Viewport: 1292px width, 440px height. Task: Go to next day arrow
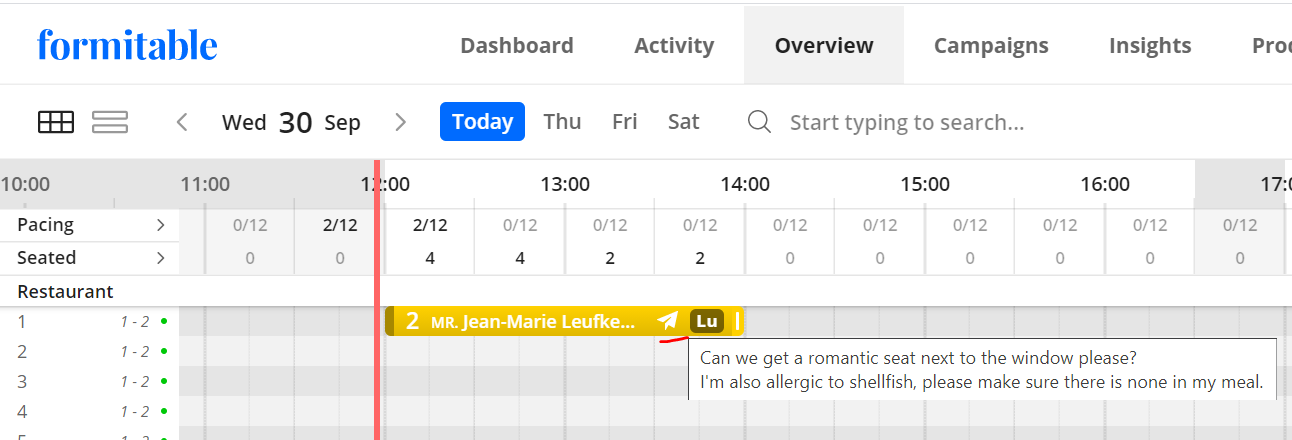pyautogui.click(x=401, y=122)
